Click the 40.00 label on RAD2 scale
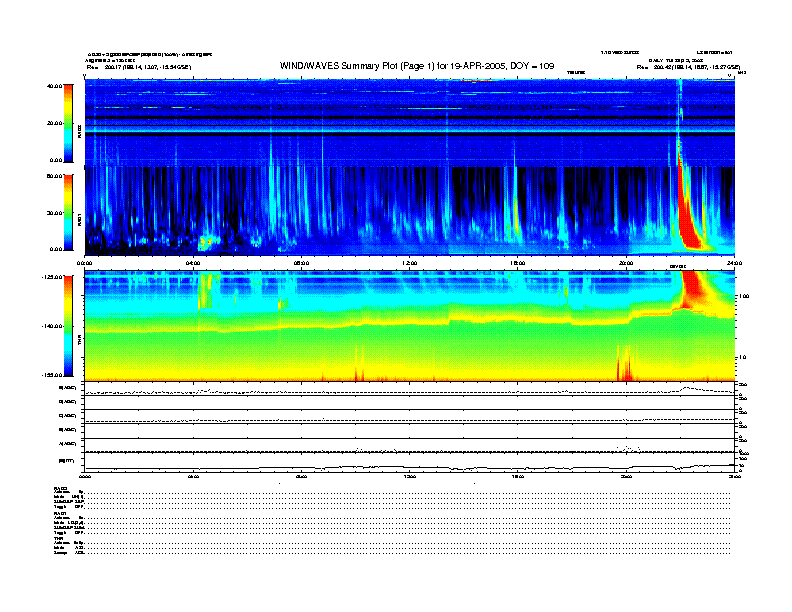792x612 pixels. pos(54,86)
